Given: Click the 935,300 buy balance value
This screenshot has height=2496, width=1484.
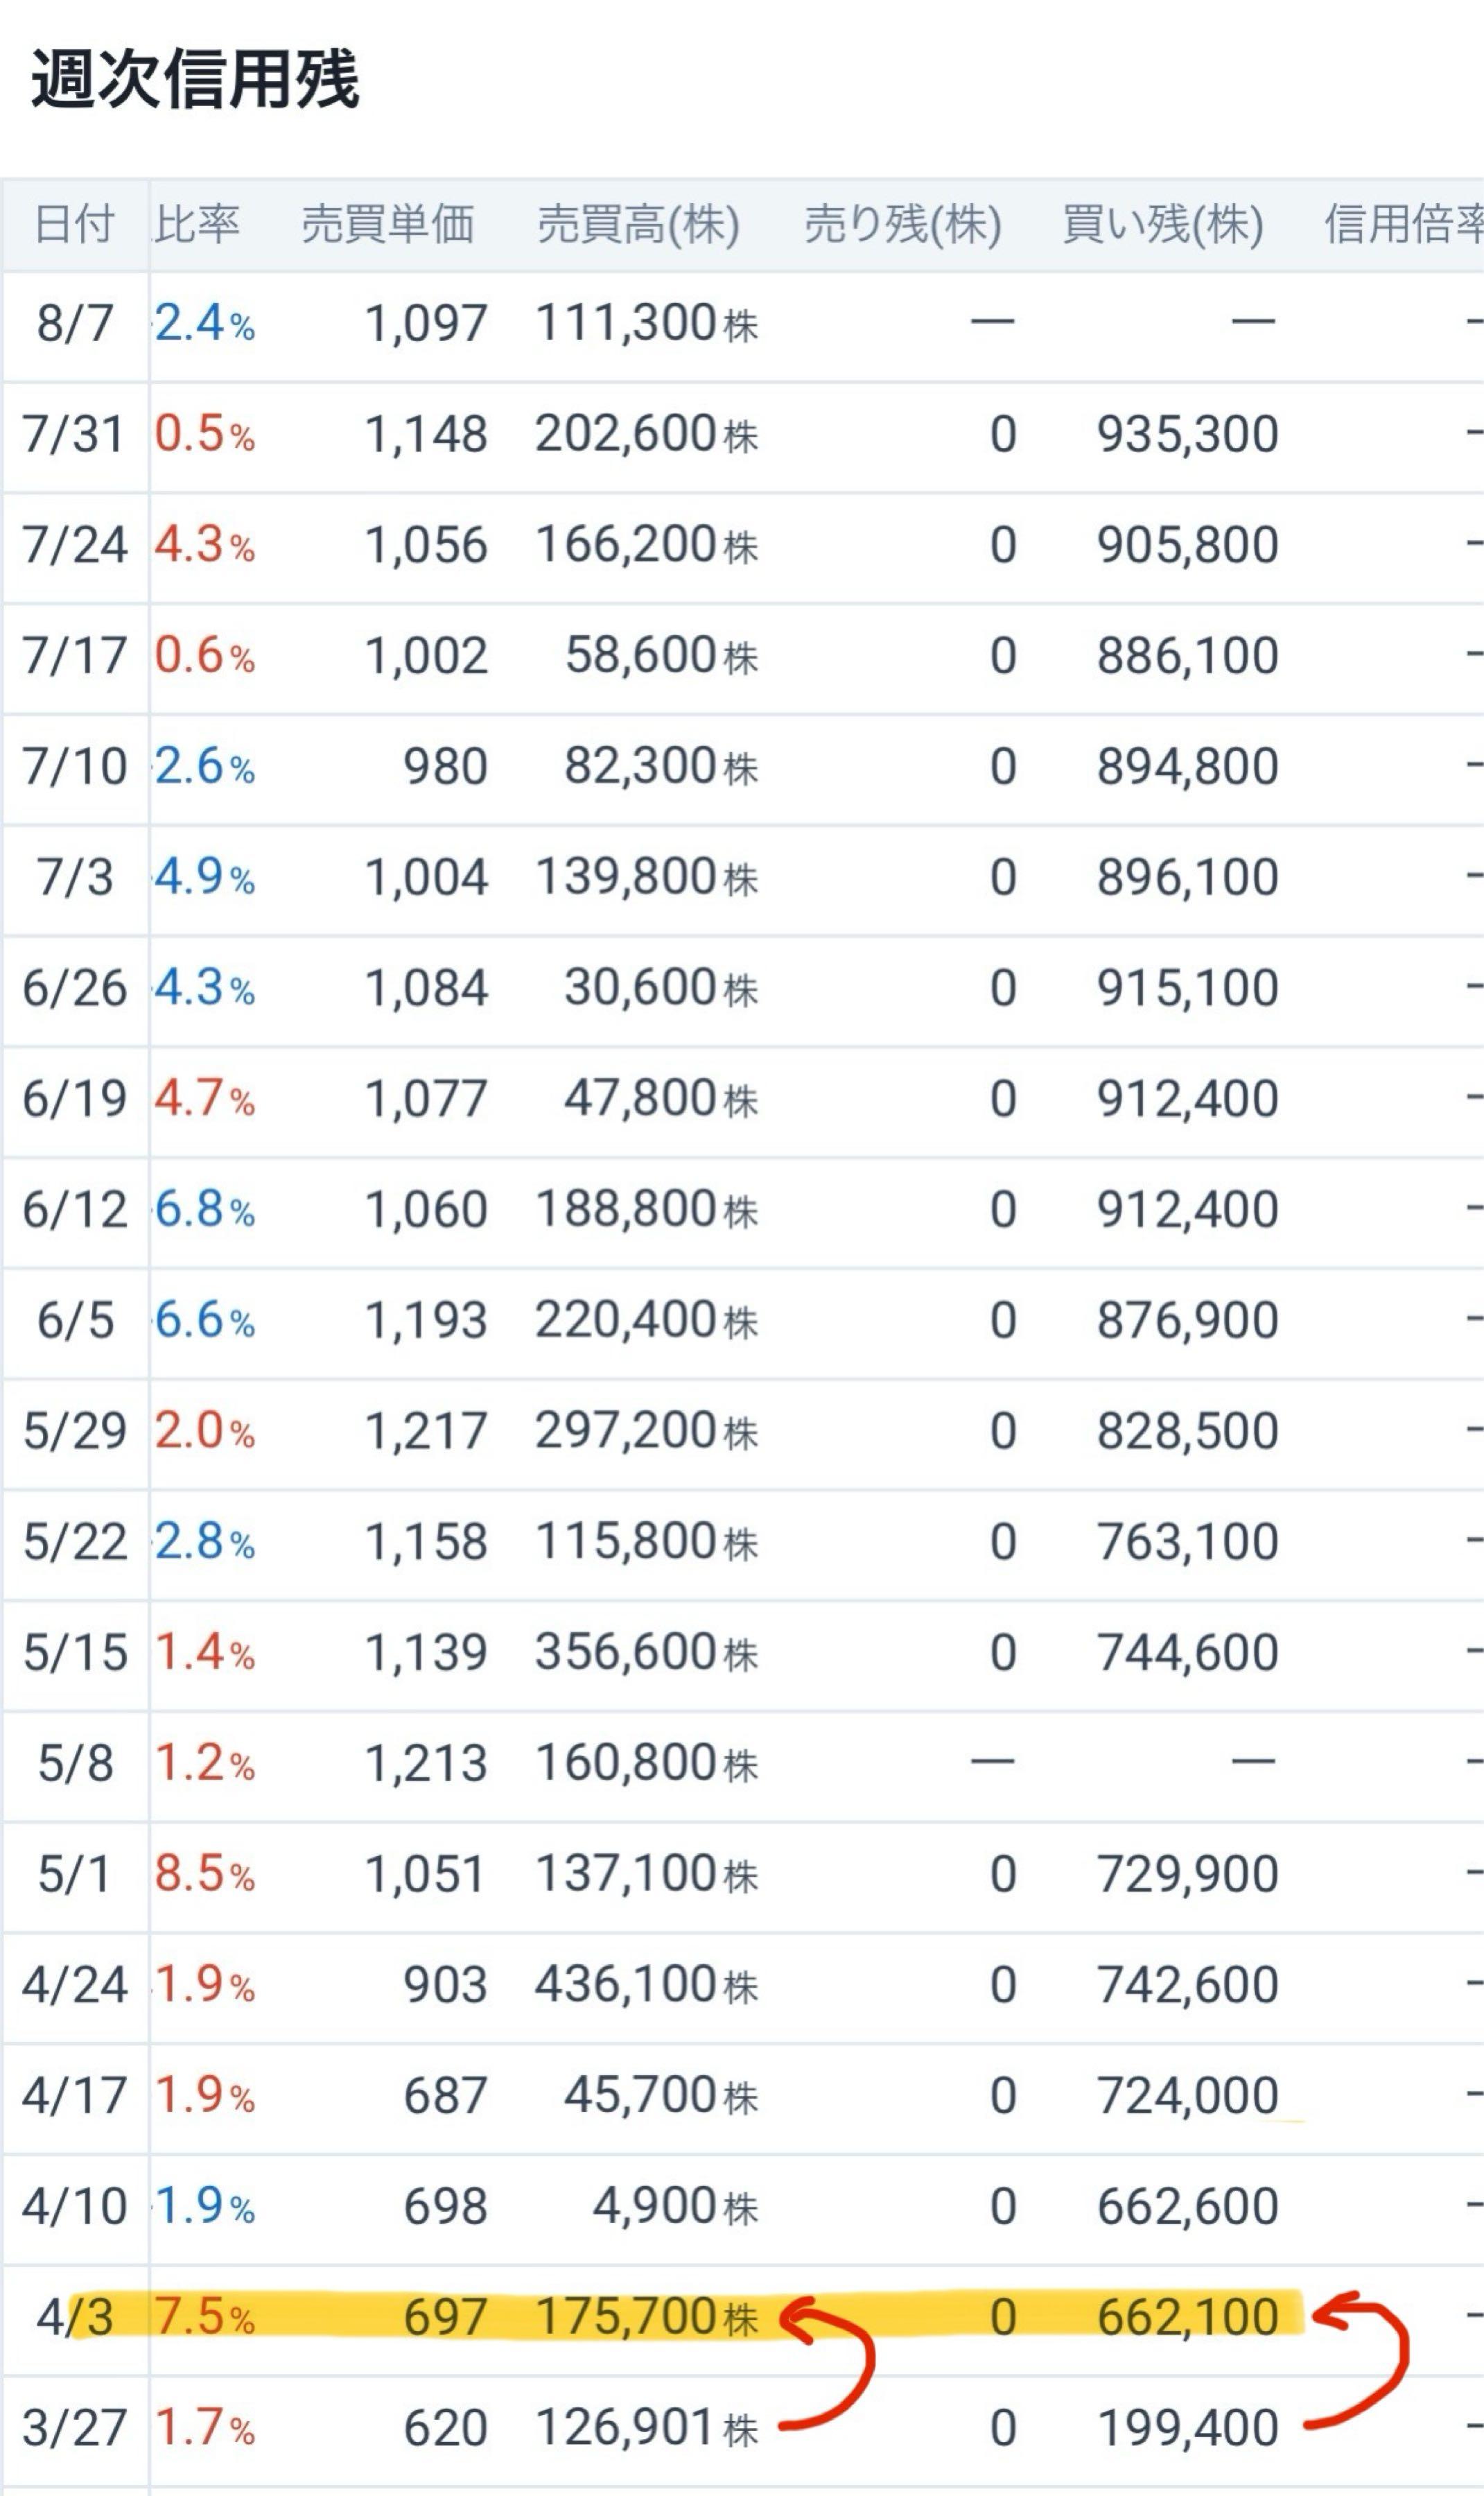Looking at the screenshot, I should (1187, 435).
